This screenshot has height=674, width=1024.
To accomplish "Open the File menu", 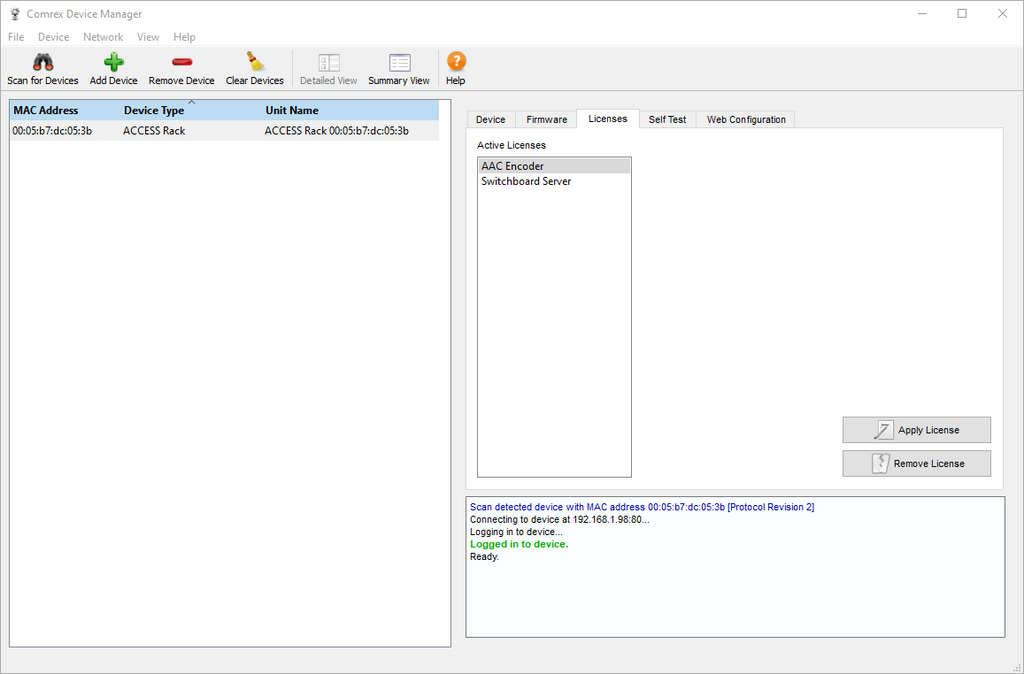I will [16, 37].
